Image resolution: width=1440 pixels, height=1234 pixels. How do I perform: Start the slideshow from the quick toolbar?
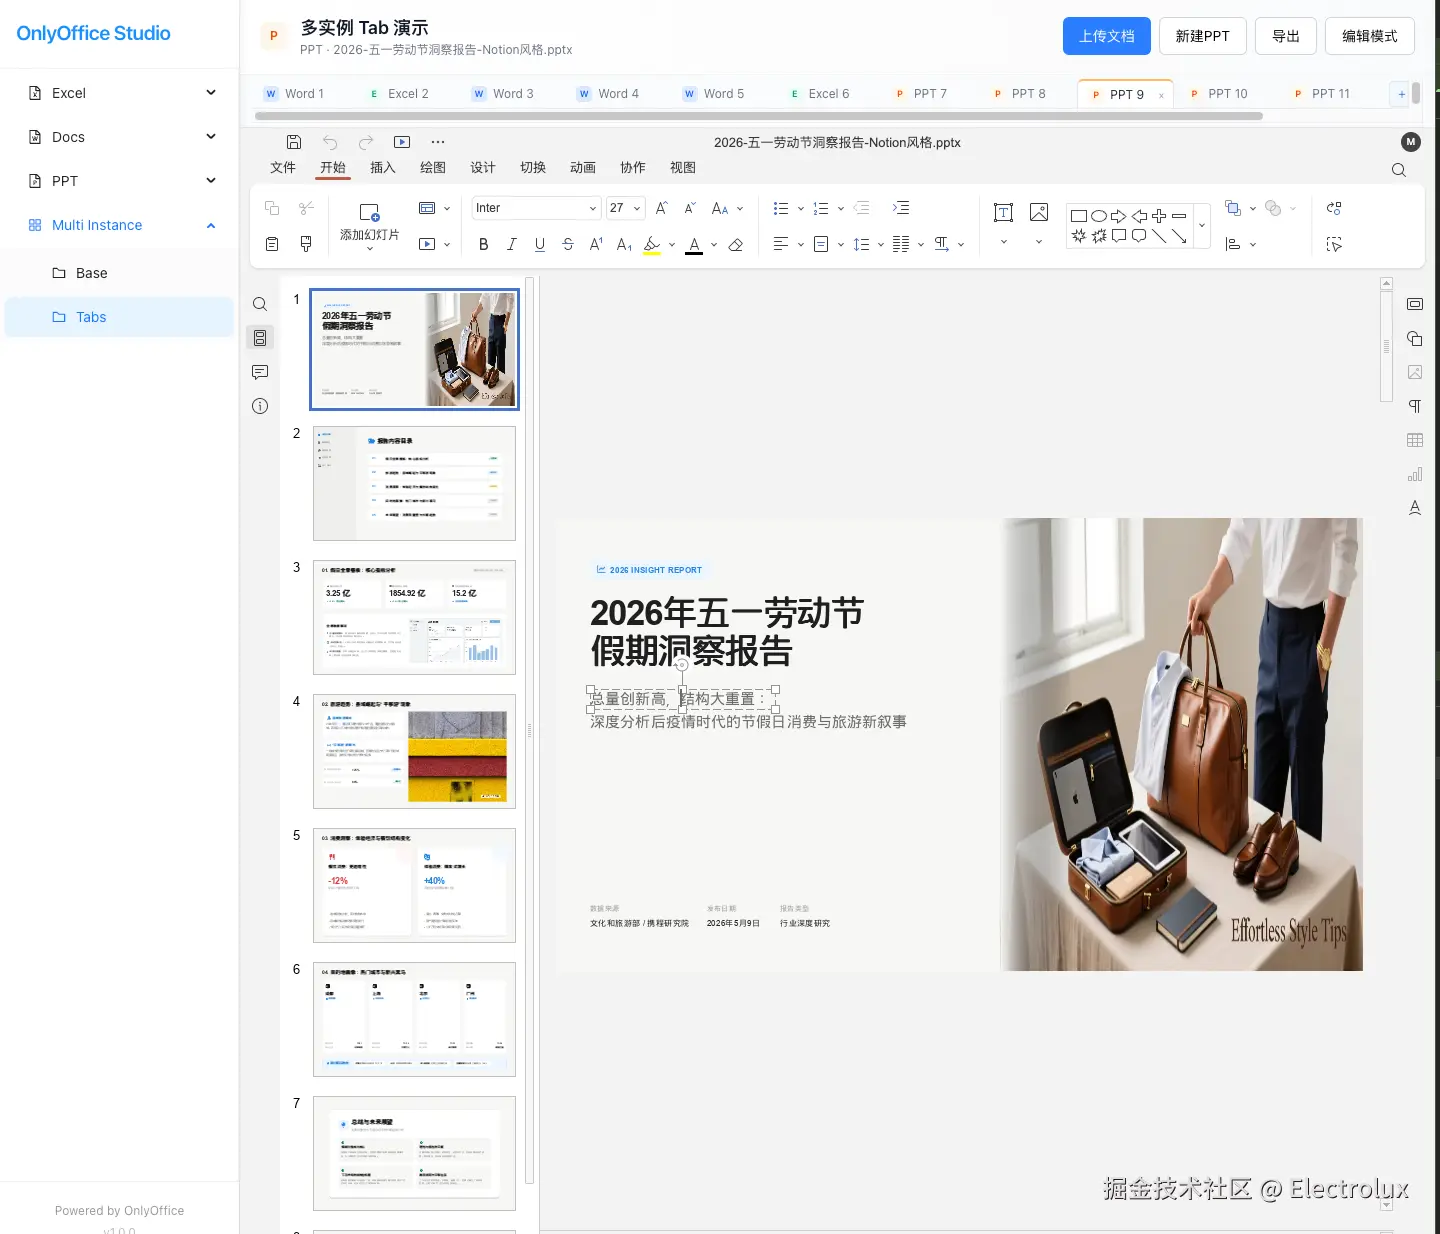402,142
